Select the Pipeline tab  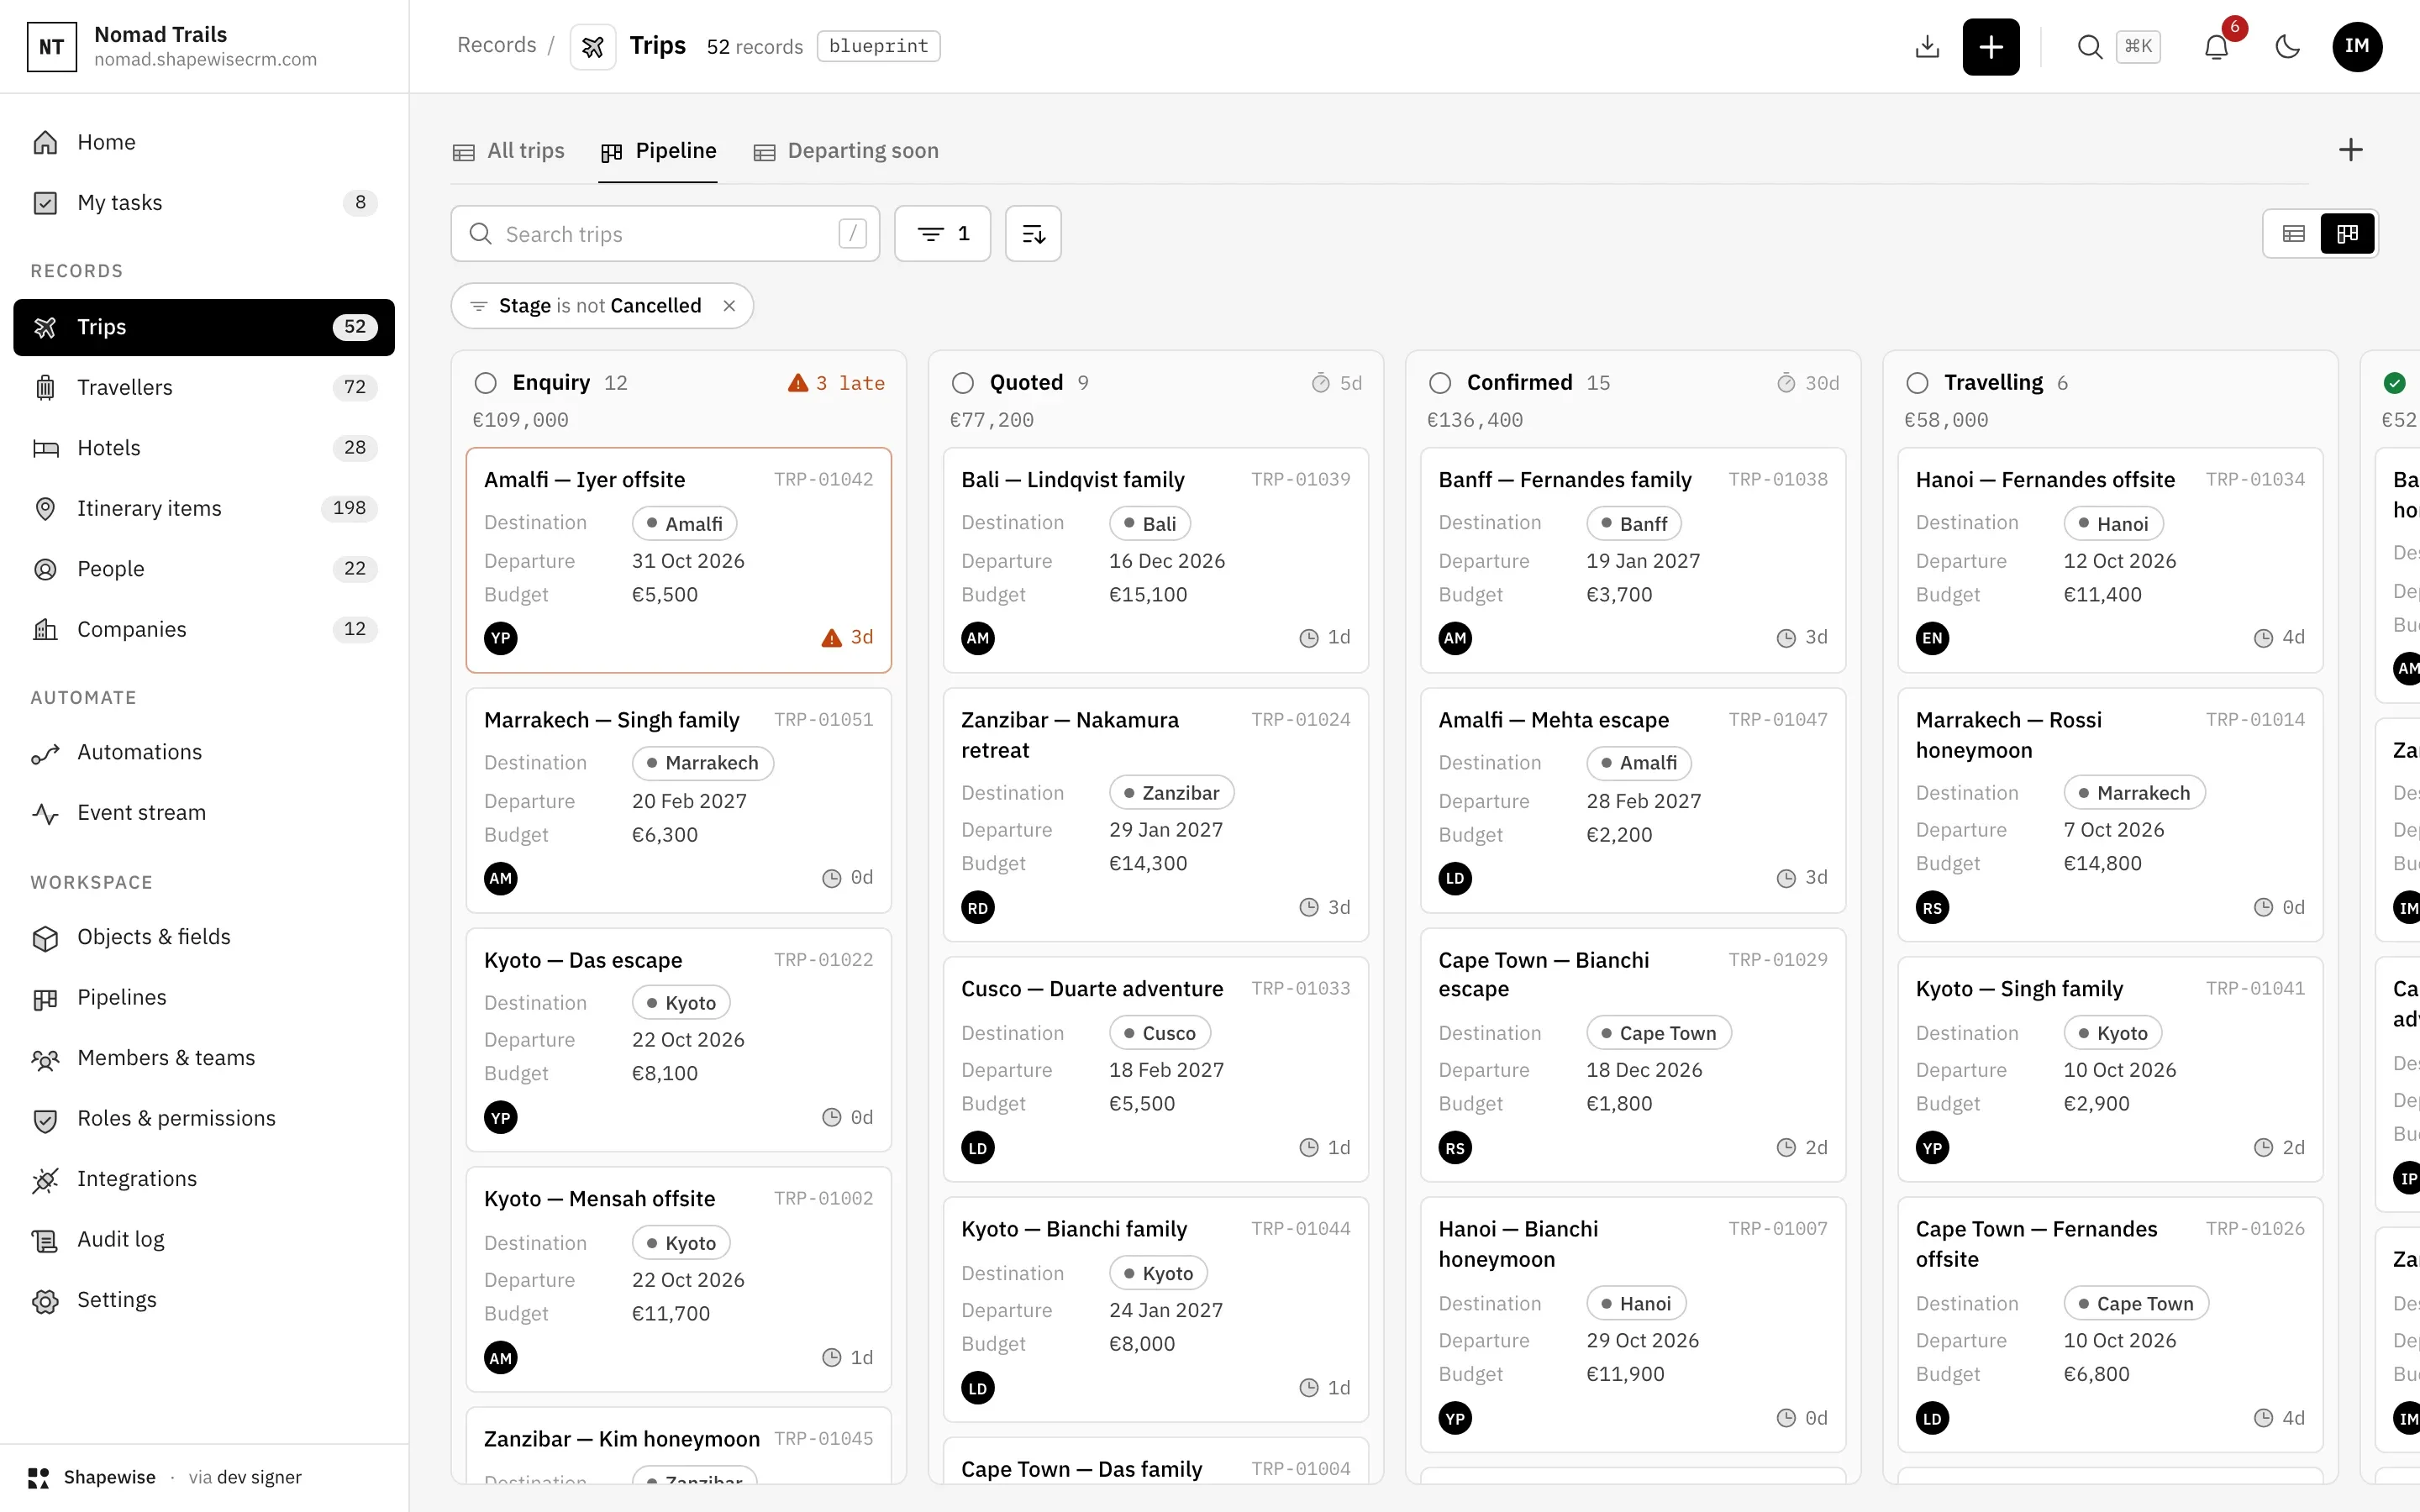click(658, 151)
